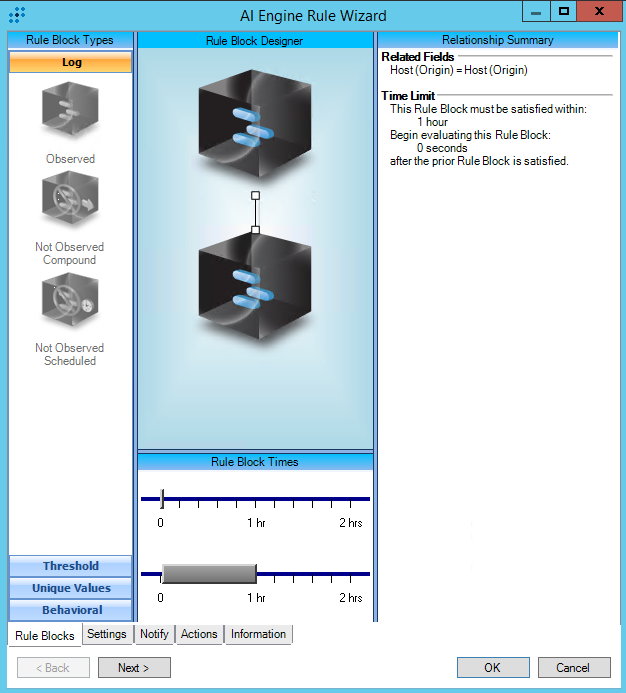
Task: Click the app logo icon in title bar
Action: point(17,15)
